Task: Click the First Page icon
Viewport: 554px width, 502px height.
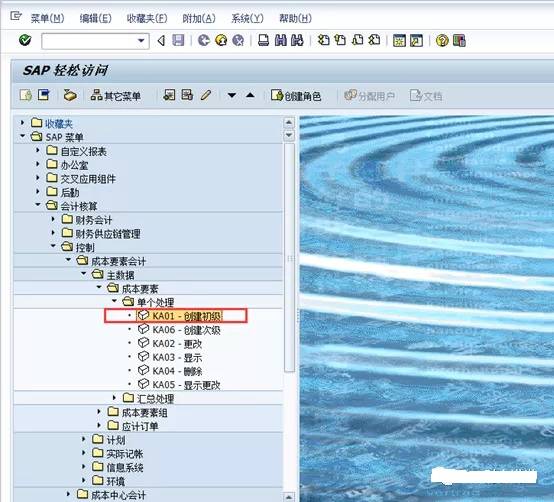Action: tap(323, 40)
